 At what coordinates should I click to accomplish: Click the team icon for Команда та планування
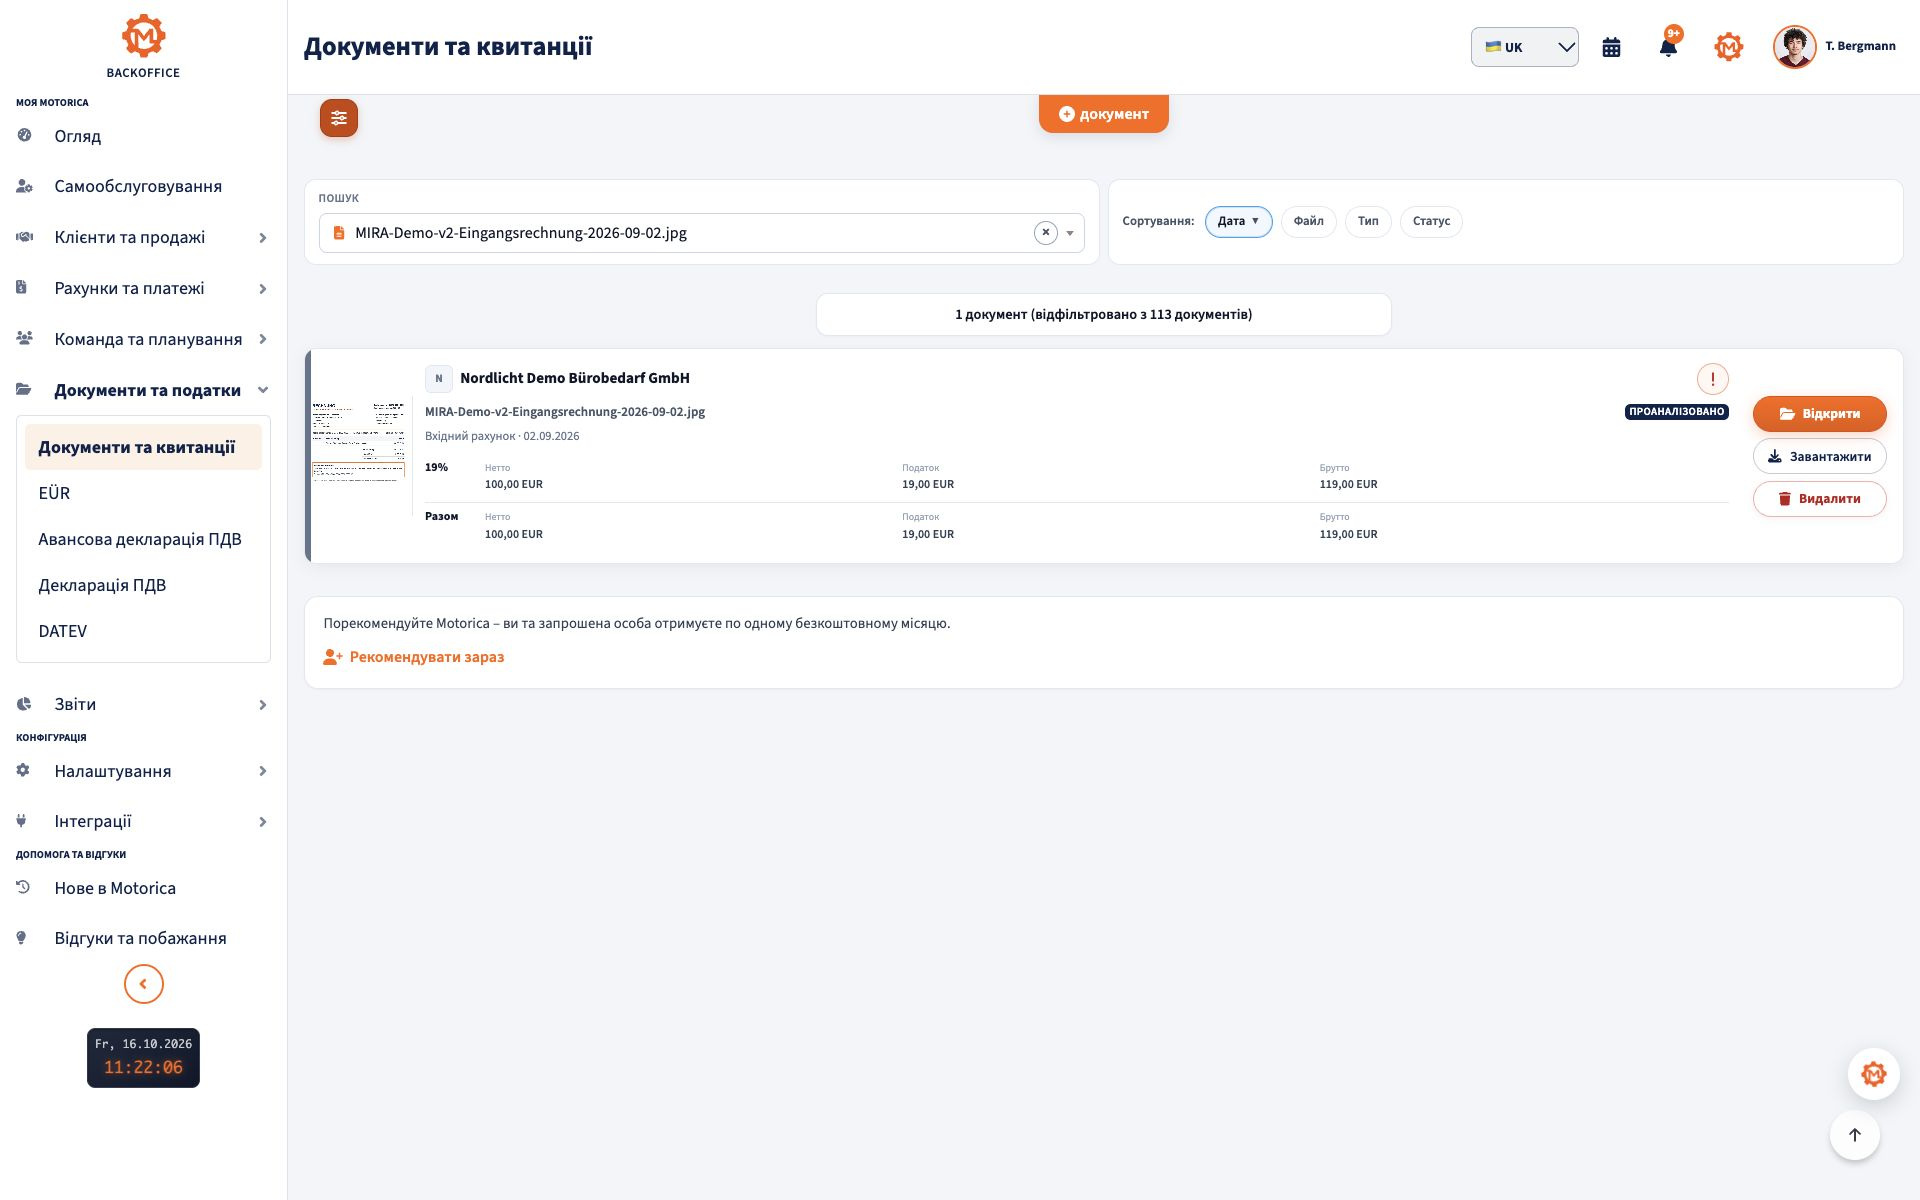25,338
